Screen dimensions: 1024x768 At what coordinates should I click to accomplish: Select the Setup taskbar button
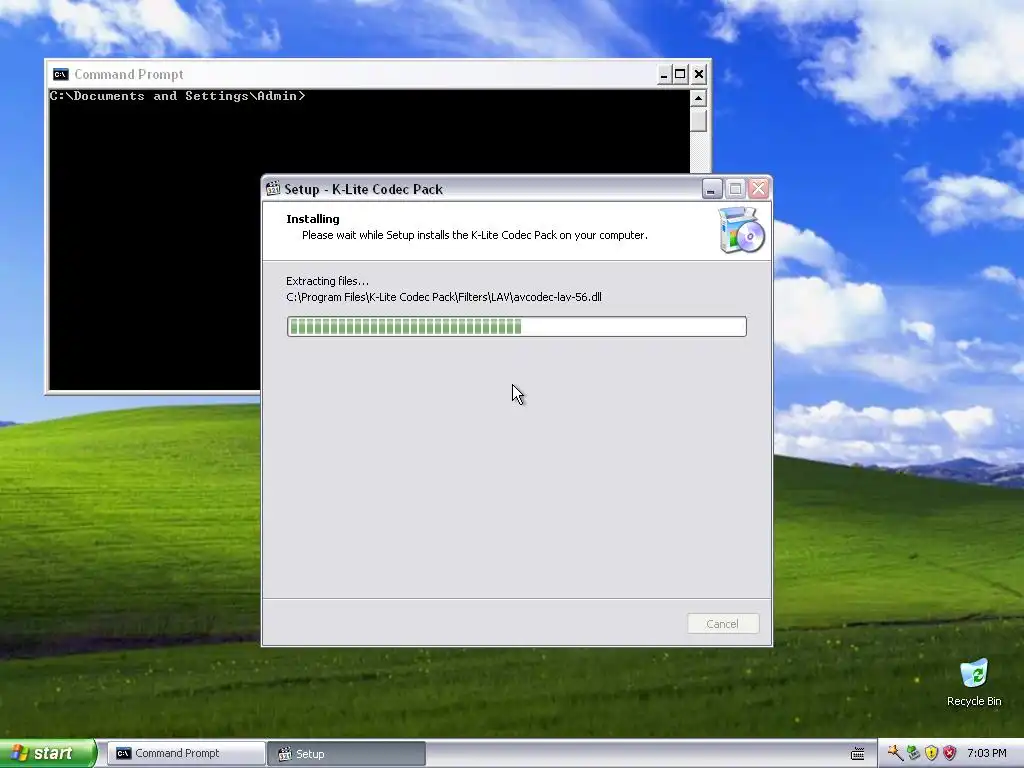point(347,754)
